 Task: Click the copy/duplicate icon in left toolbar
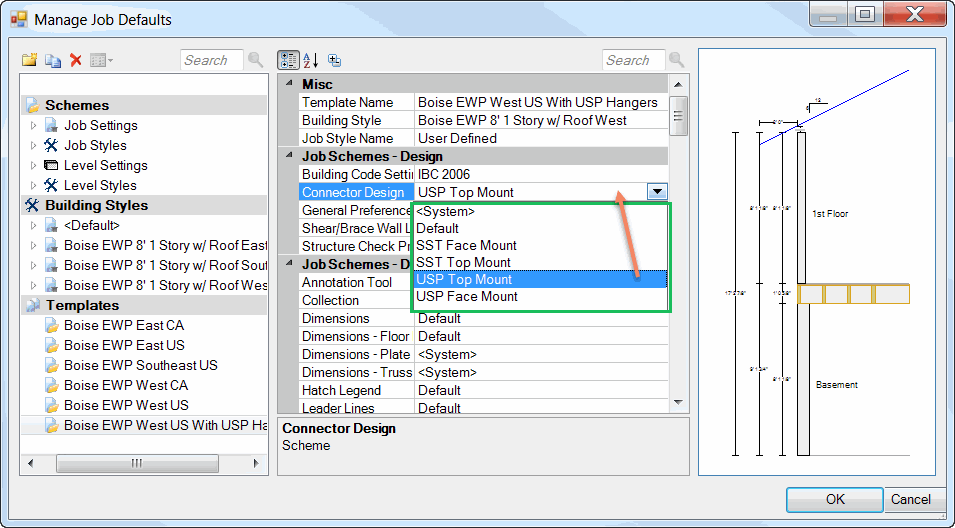coord(53,60)
